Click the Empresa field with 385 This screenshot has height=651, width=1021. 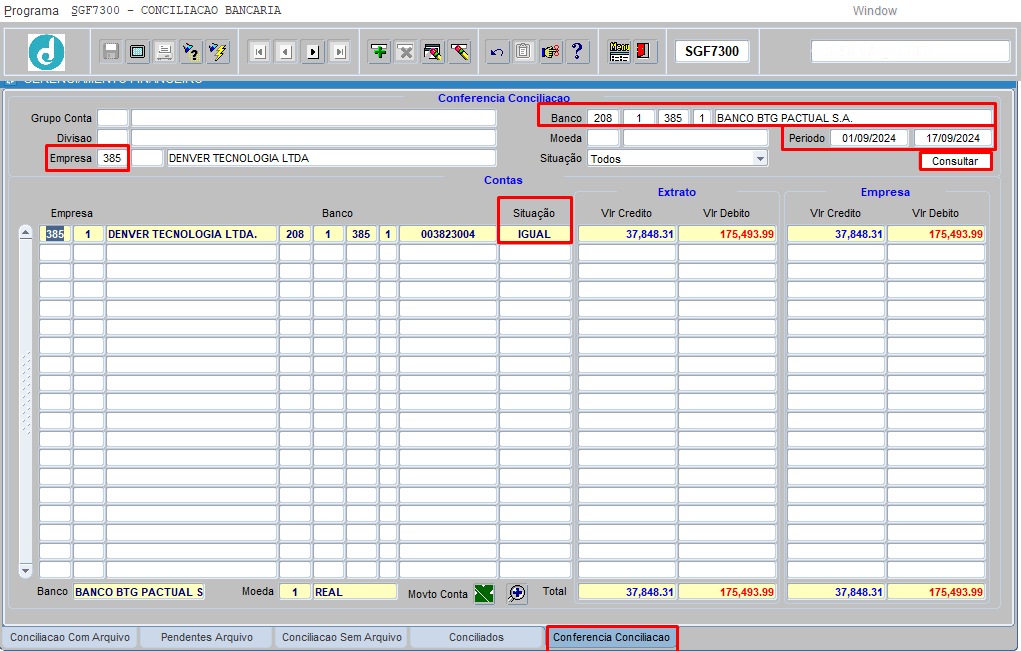113,158
